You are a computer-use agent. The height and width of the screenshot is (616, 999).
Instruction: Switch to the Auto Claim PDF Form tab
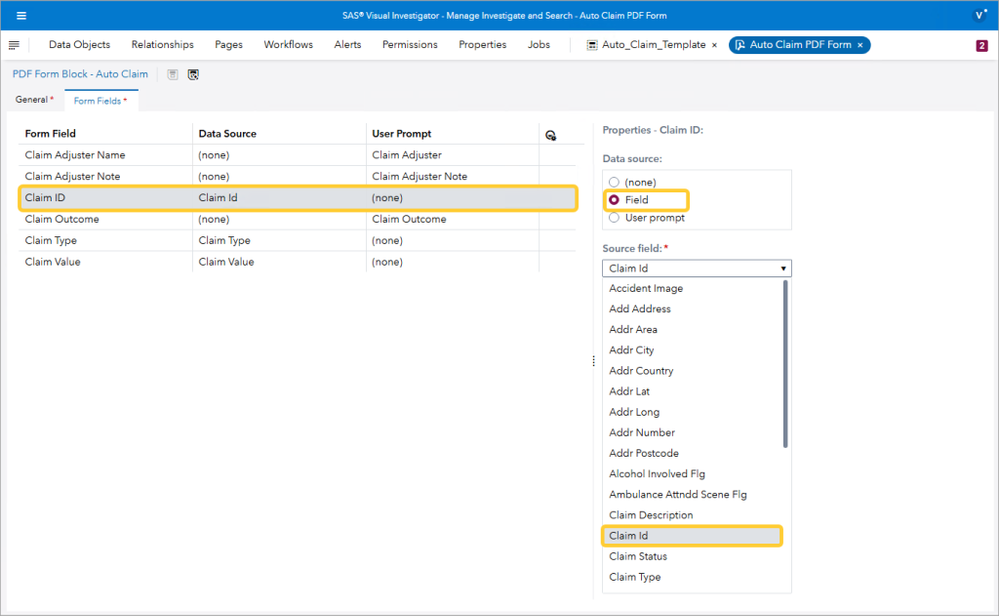pyautogui.click(x=800, y=45)
